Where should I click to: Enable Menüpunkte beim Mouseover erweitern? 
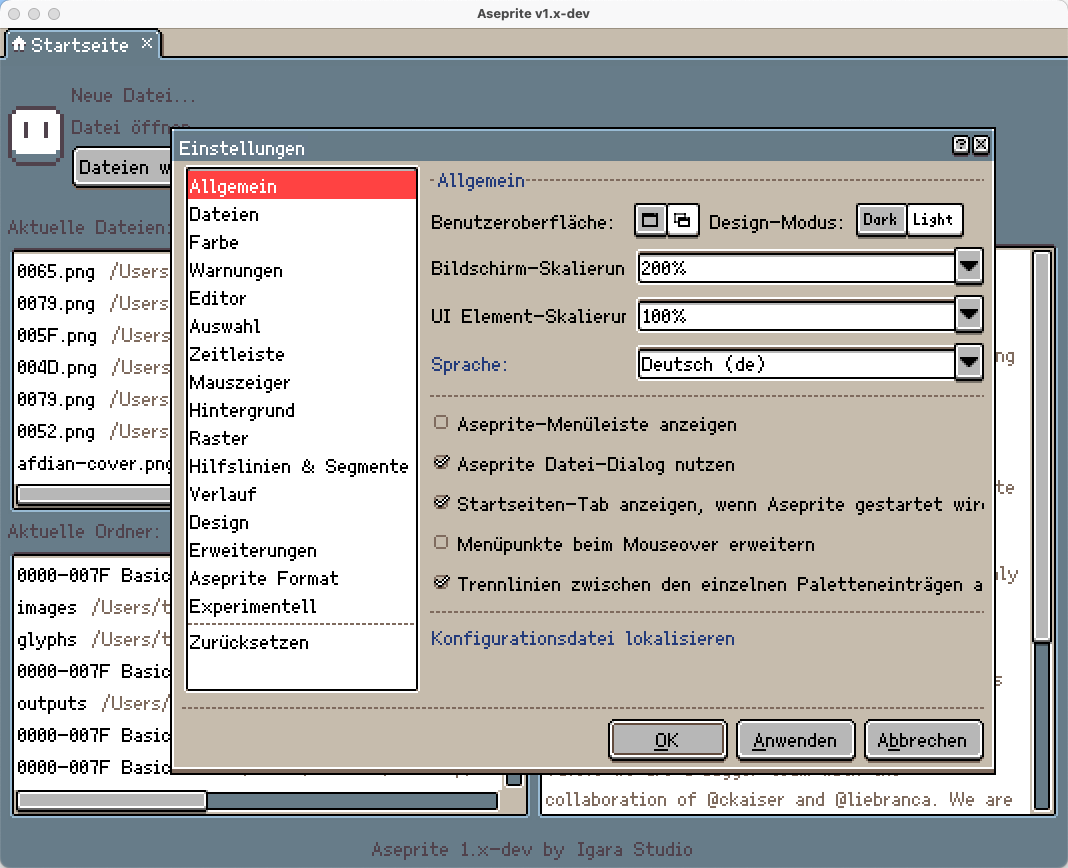(x=441, y=543)
